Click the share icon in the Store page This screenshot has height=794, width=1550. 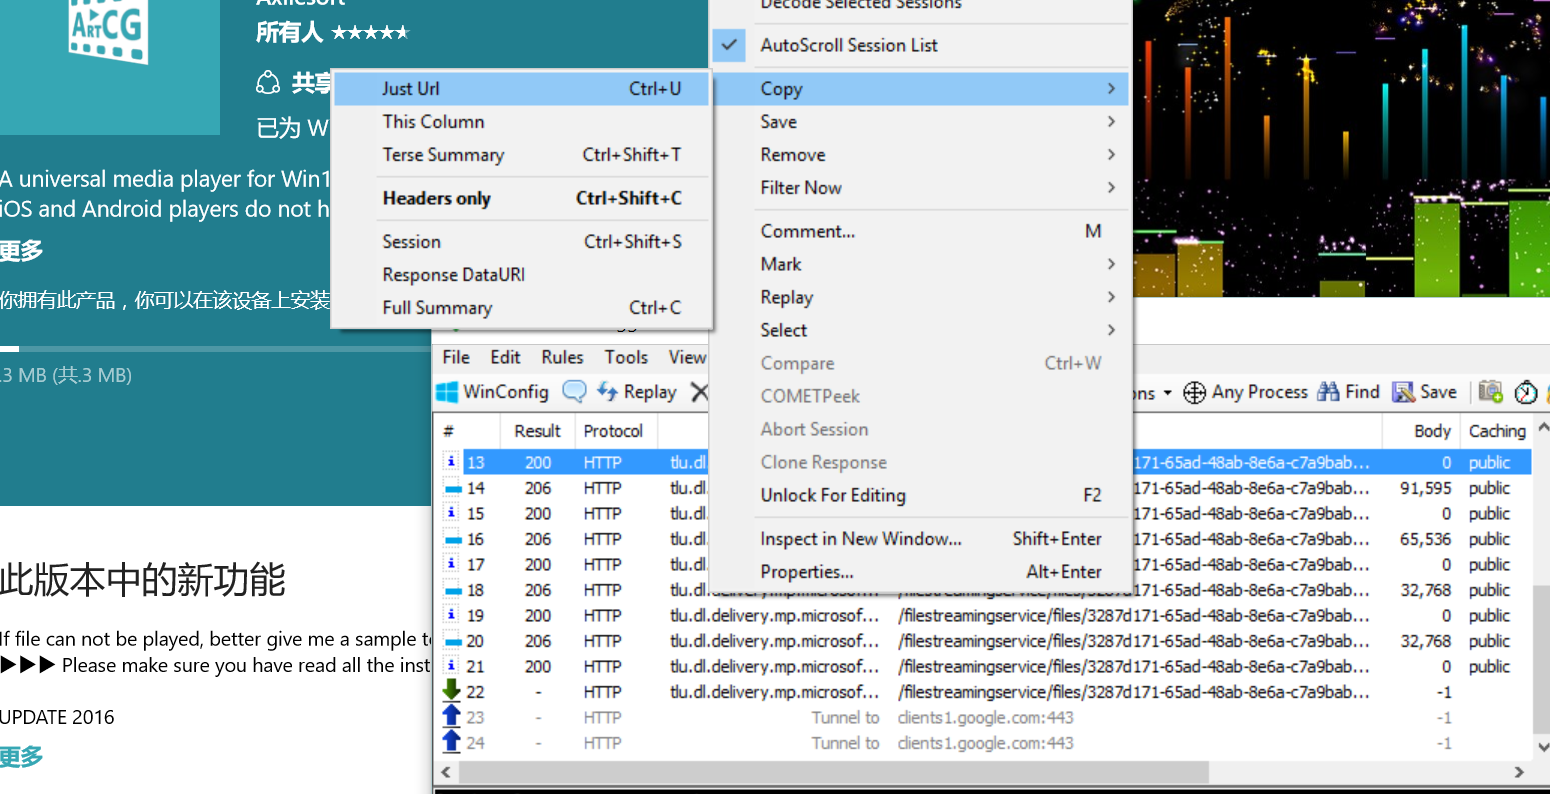pyautogui.click(x=268, y=83)
